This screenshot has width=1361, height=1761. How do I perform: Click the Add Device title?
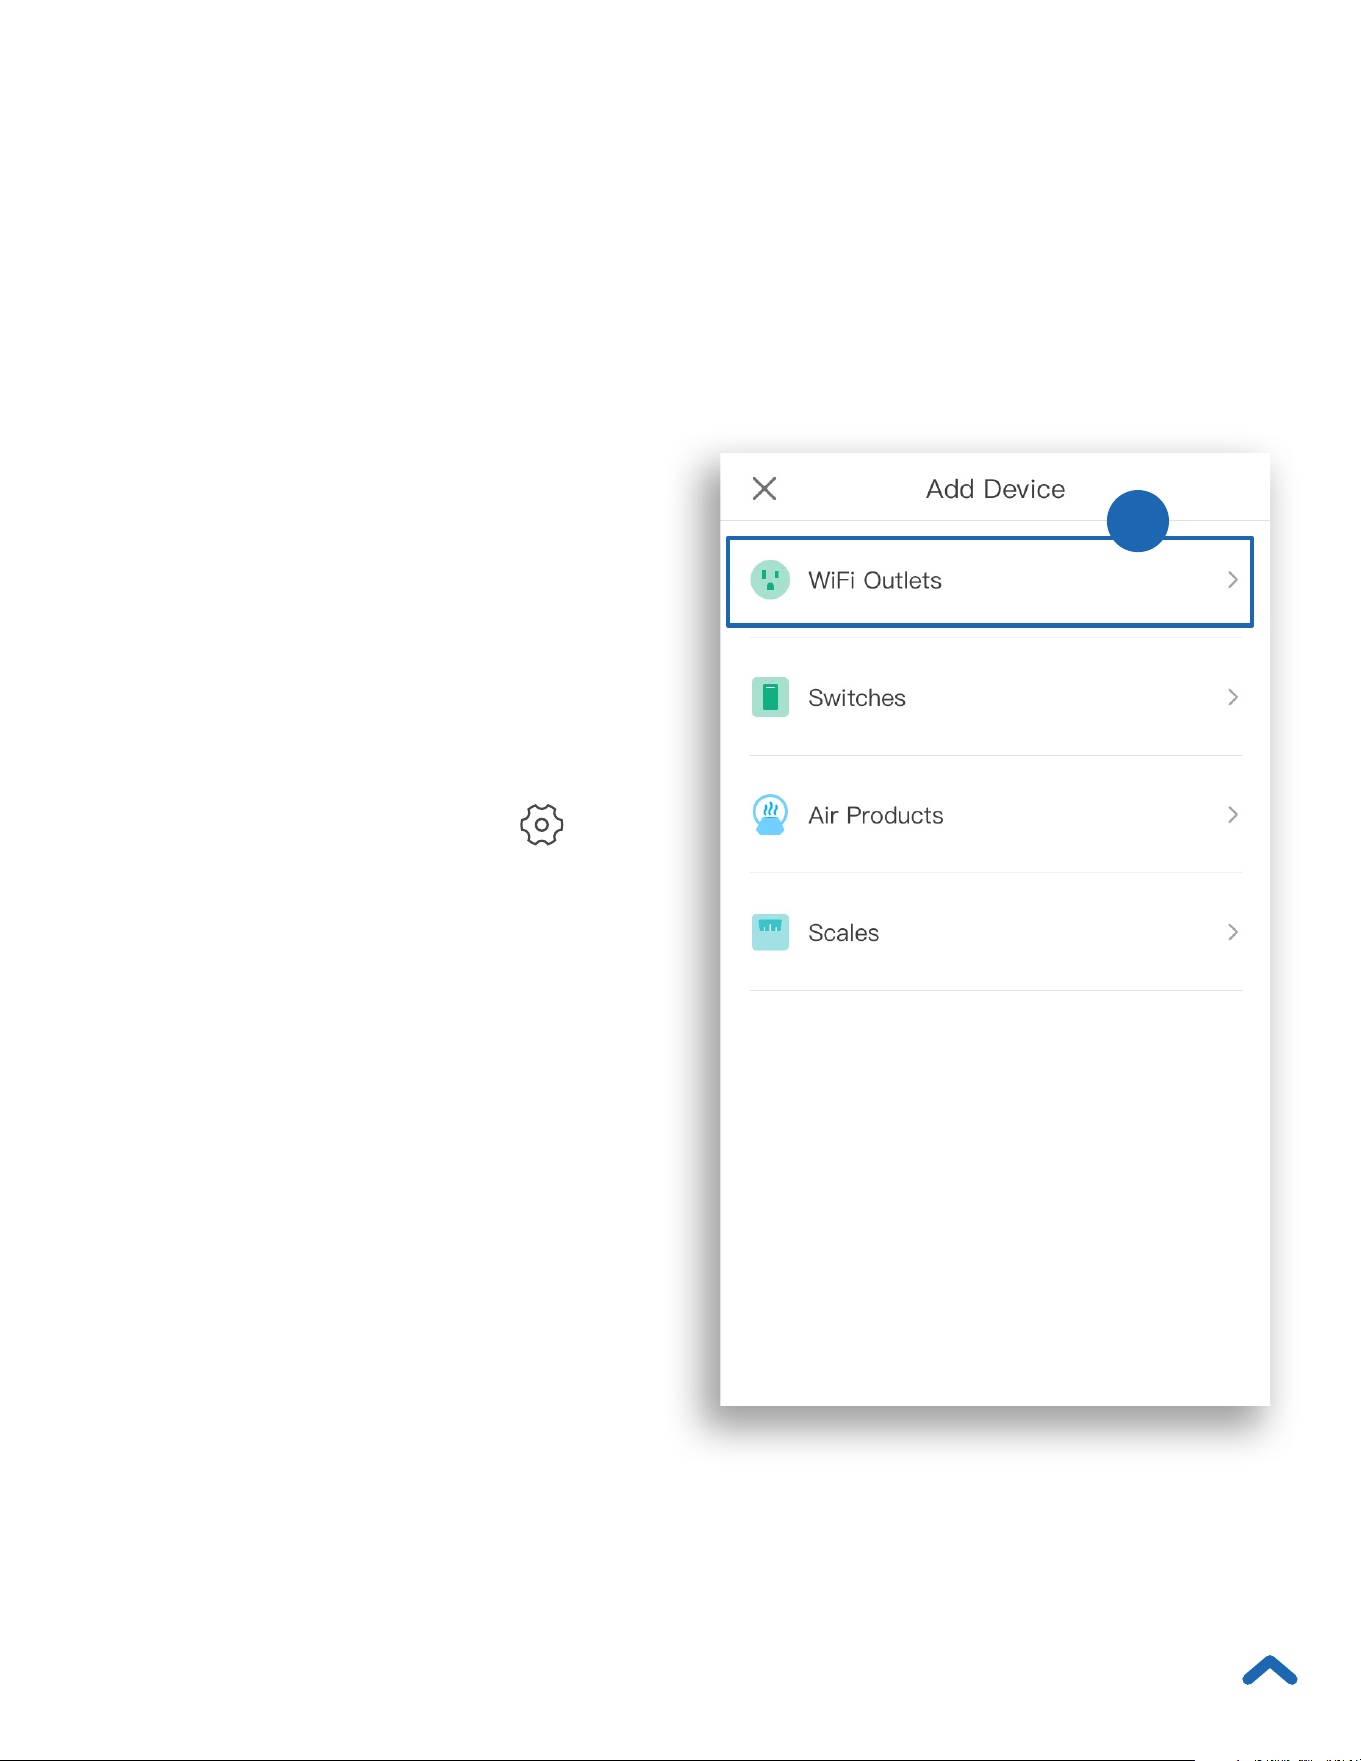pyautogui.click(x=995, y=489)
